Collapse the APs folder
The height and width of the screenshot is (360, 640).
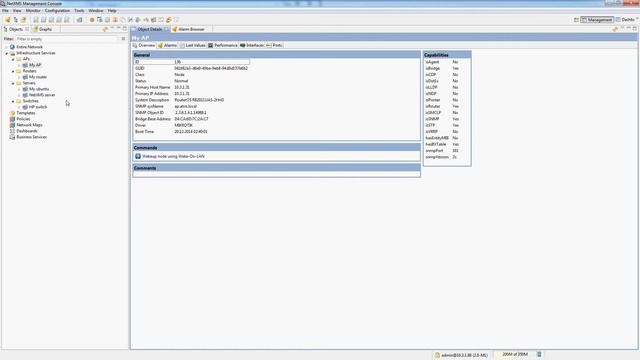click(13, 59)
